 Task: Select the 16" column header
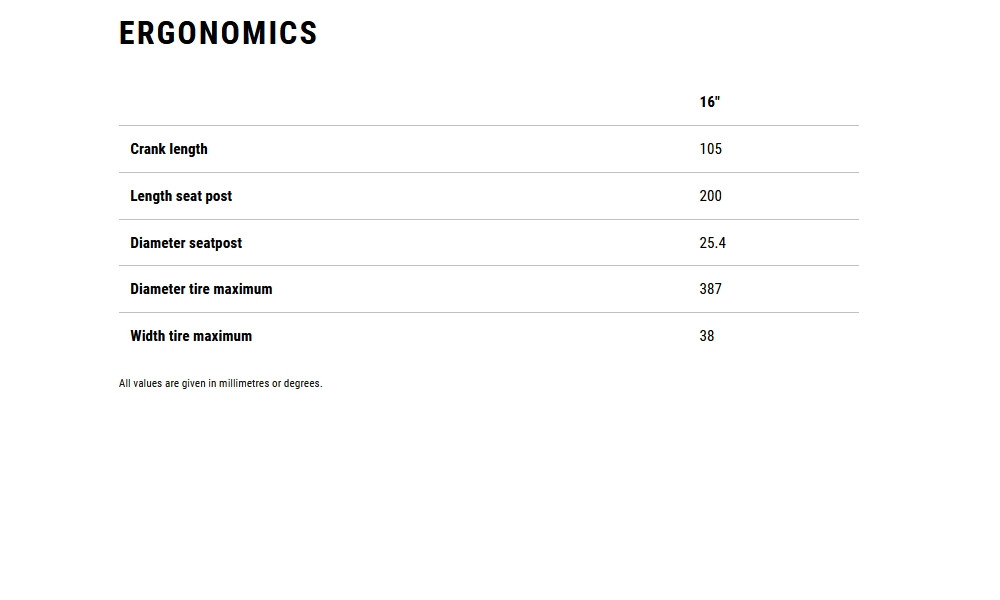710,102
